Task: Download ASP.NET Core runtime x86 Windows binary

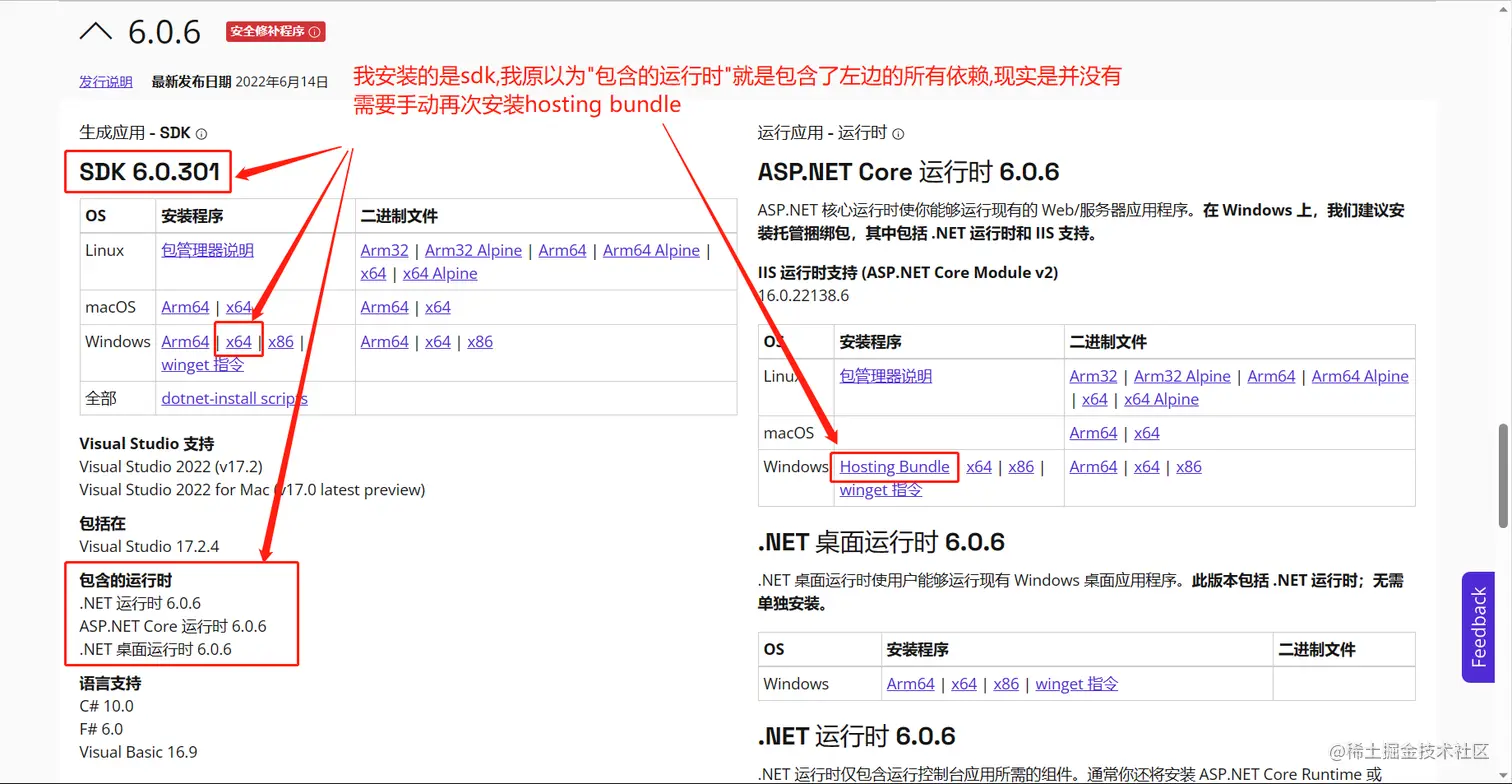Action: click(x=1189, y=466)
